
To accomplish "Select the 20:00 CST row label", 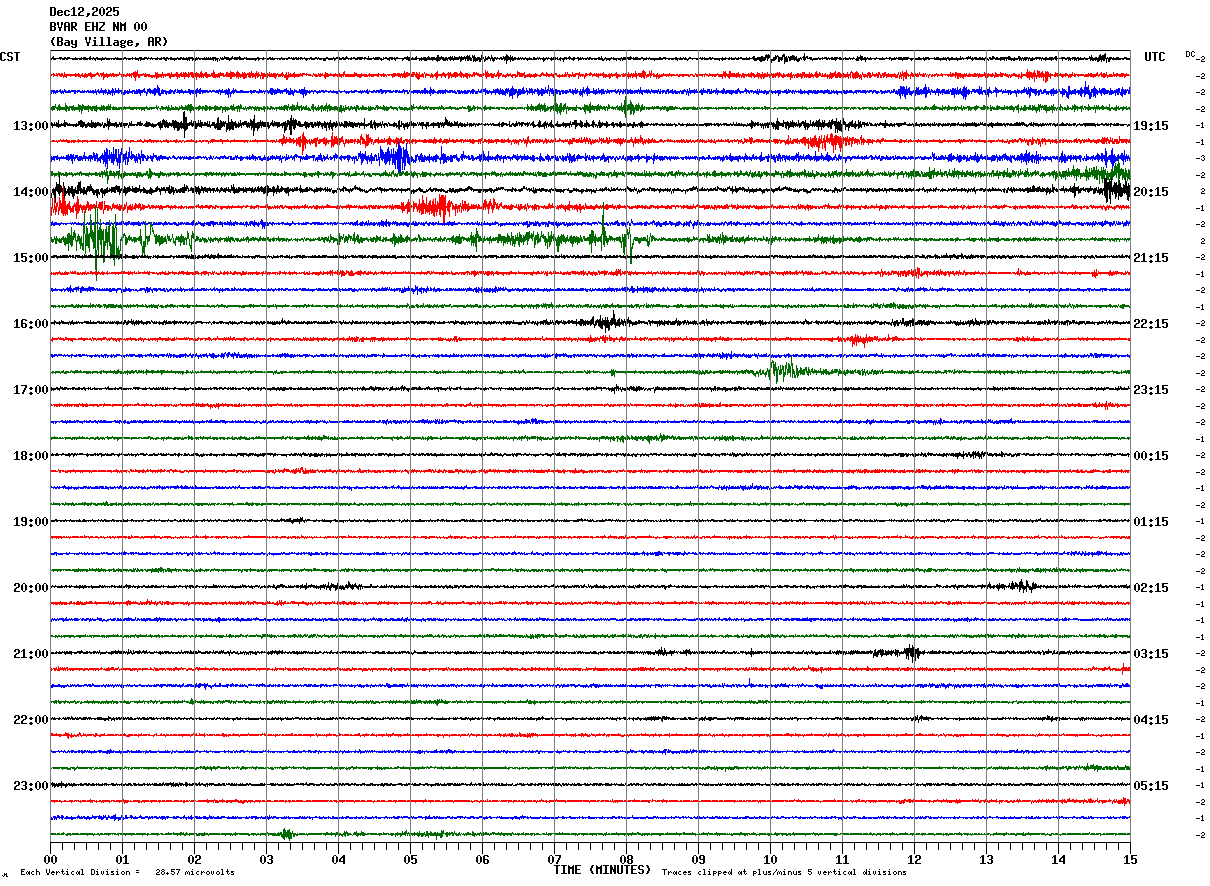I will click(x=31, y=588).
